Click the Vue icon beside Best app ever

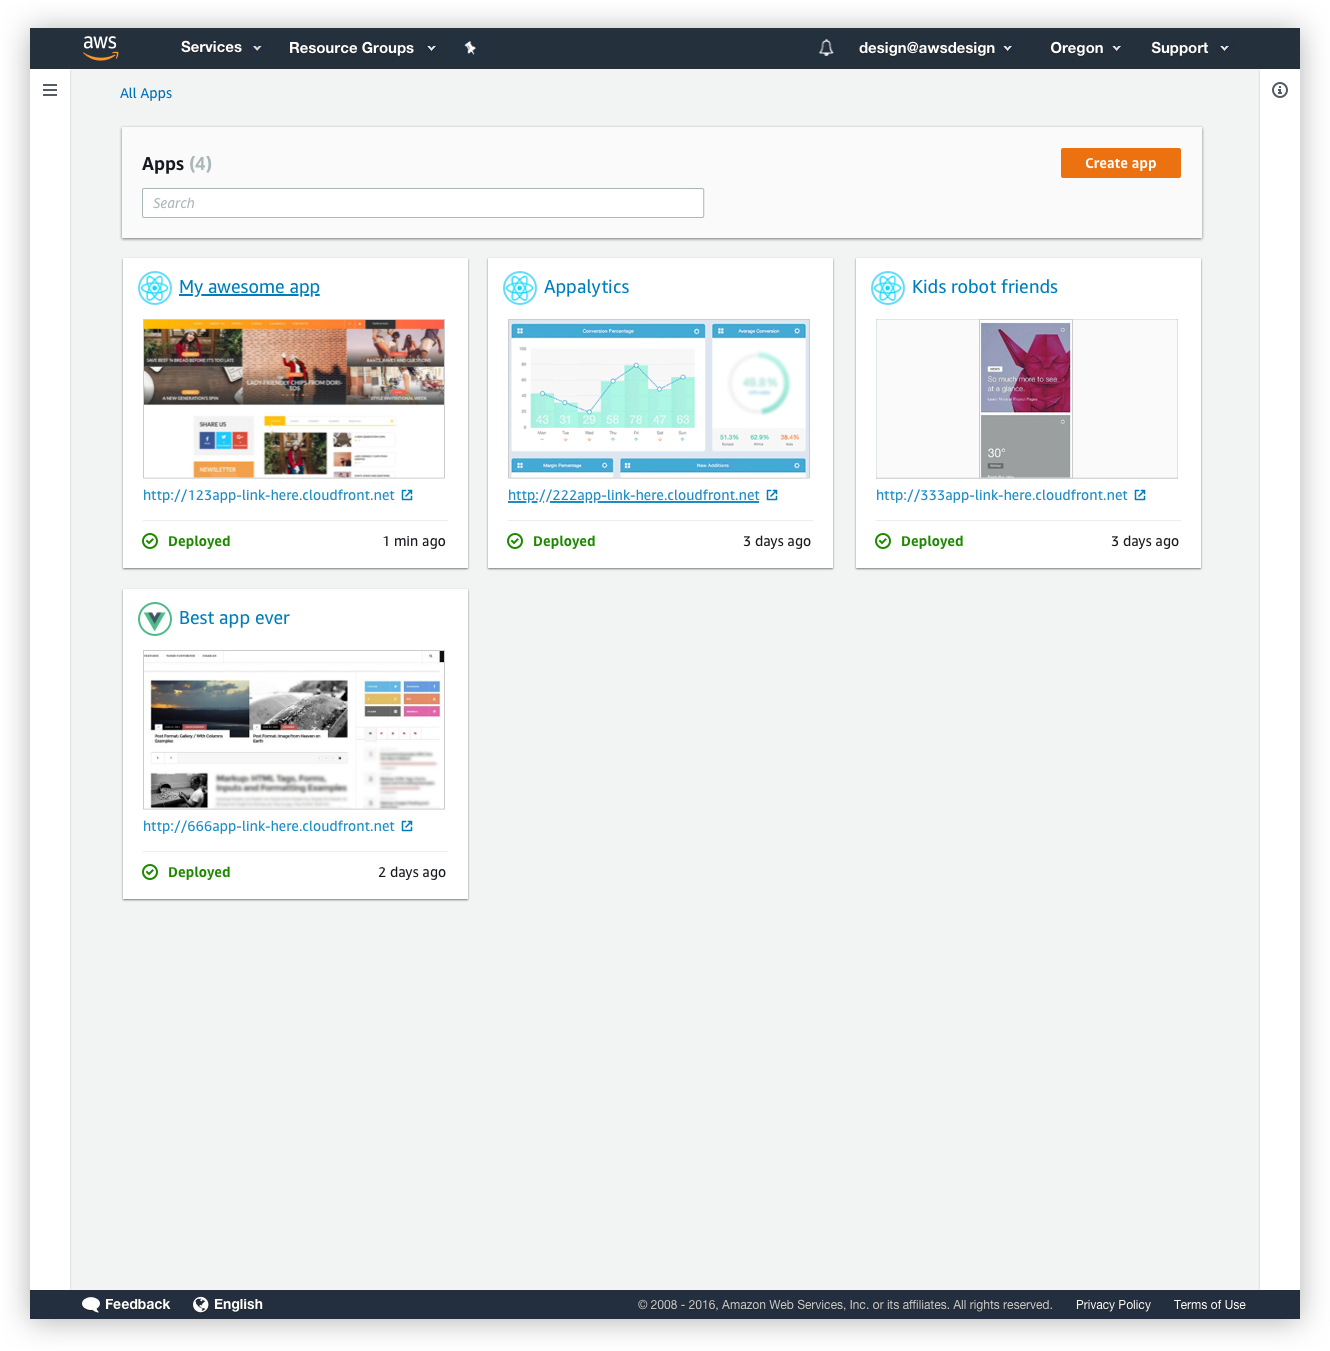point(155,619)
